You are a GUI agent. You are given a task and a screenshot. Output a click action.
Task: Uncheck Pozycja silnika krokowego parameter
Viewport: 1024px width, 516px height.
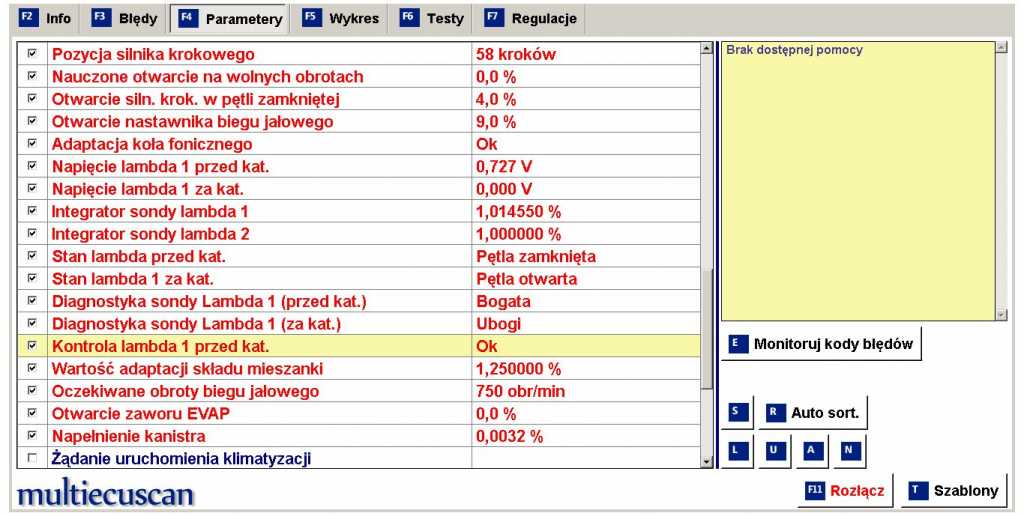tap(32, 54)
